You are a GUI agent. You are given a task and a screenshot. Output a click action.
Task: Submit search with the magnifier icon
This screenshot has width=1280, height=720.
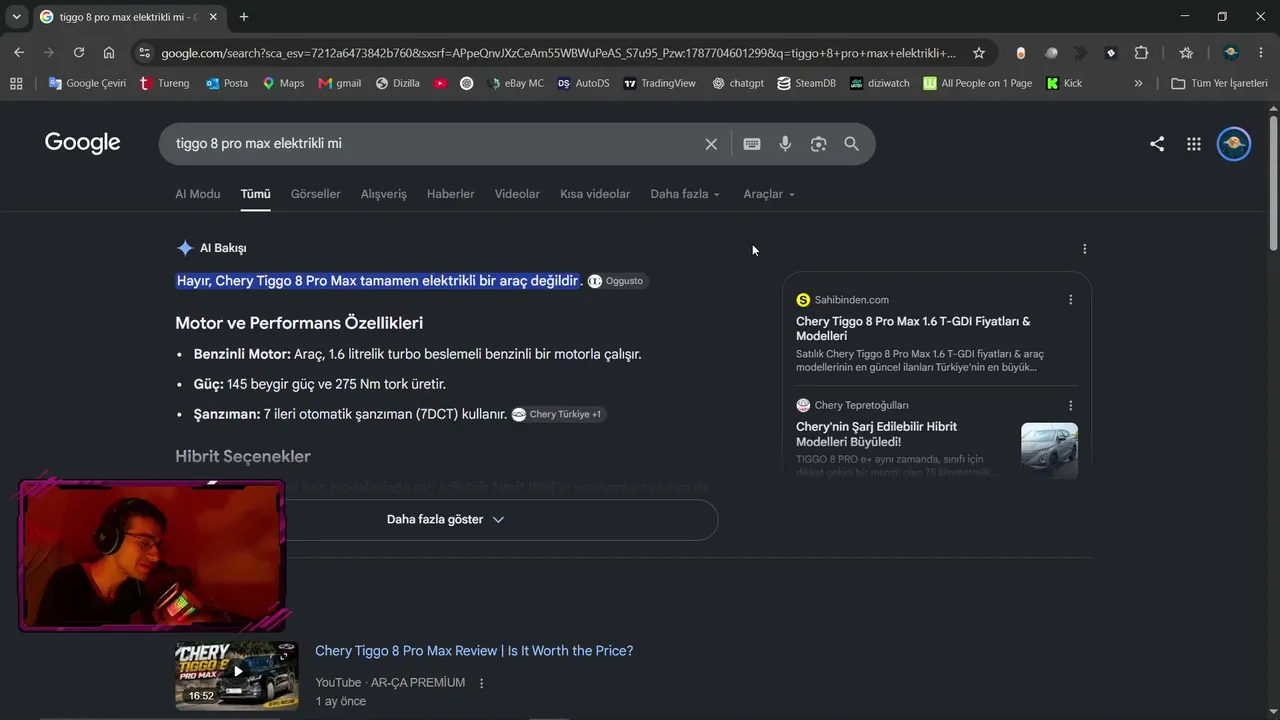(851, 144)
